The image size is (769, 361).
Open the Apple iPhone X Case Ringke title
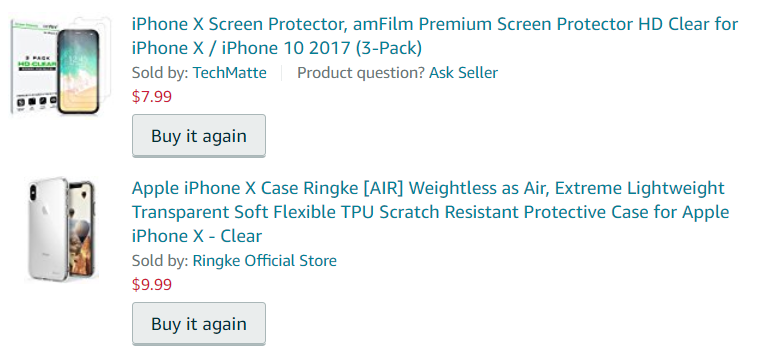point(430,212)
